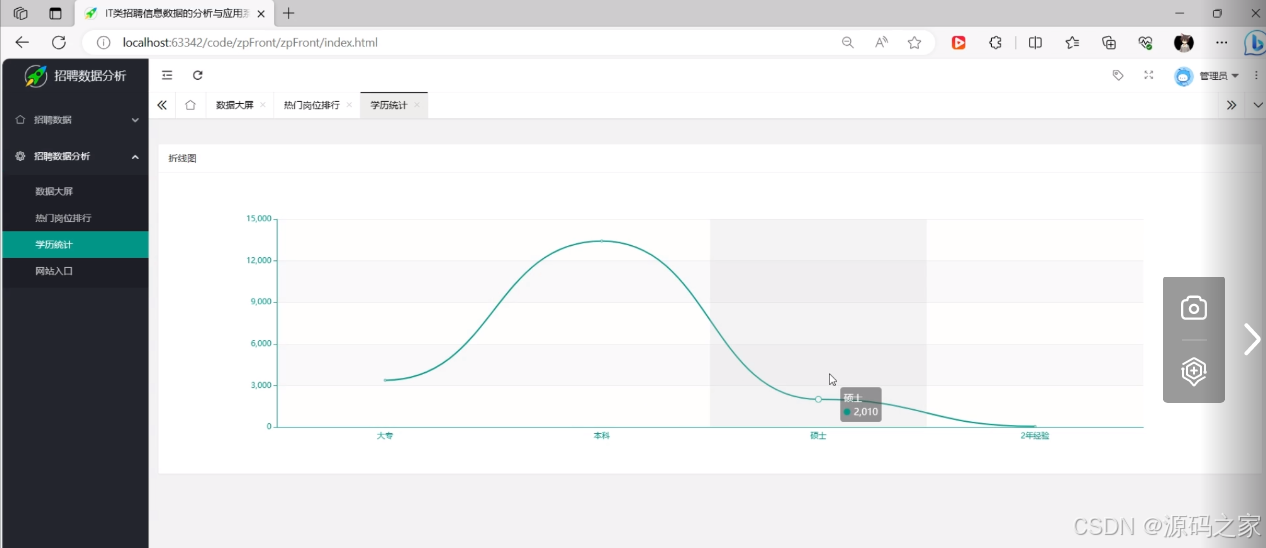
Task: Click the Read aloud icon in the address bar
Action: coord(881,43)
